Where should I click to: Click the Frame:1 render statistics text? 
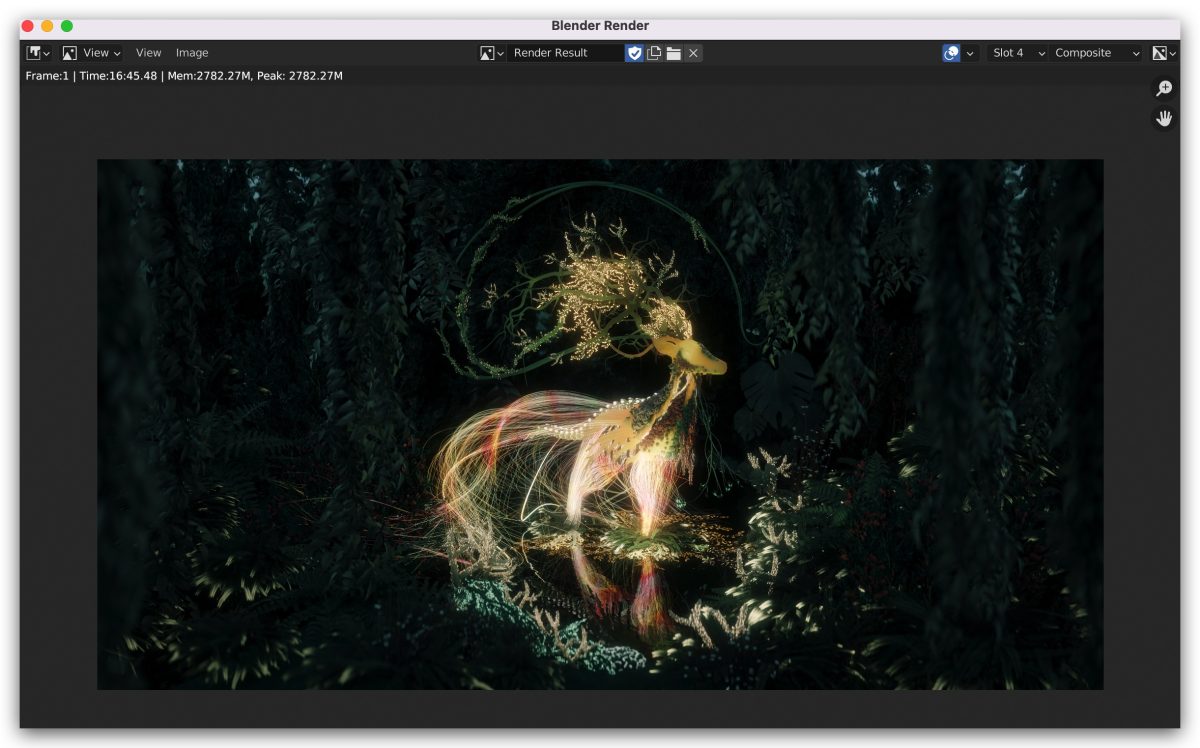184,76
